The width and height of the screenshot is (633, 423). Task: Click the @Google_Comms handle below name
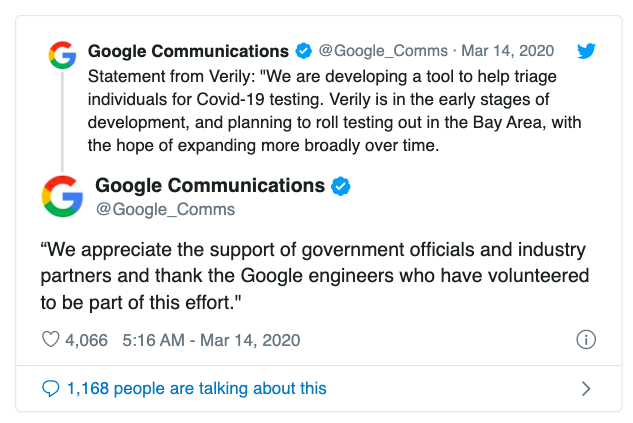(x=165, y=209)
